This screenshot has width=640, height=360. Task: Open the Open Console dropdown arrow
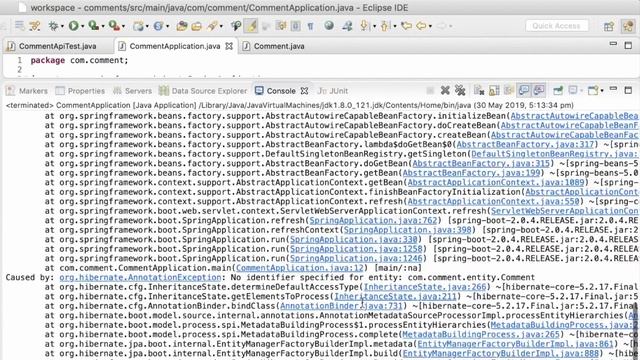[x=602, y=91]
